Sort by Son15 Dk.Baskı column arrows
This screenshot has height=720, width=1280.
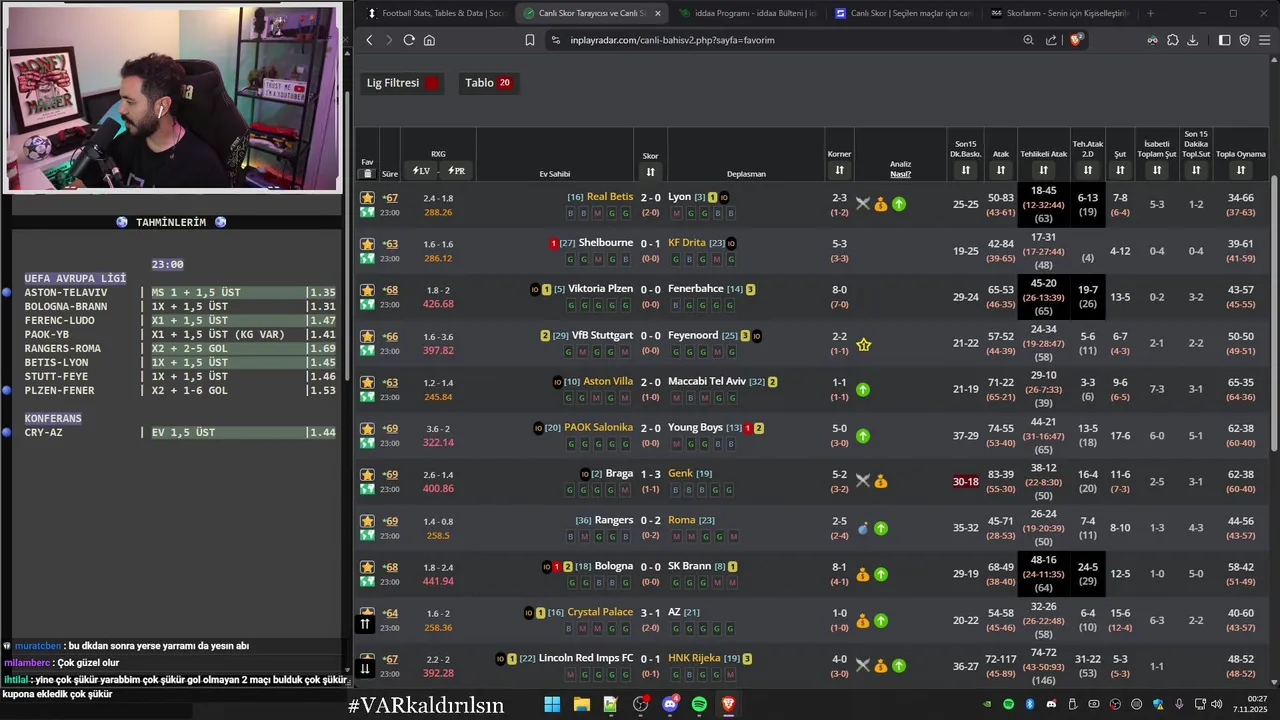pyautogui.click(x=965, y=171)
